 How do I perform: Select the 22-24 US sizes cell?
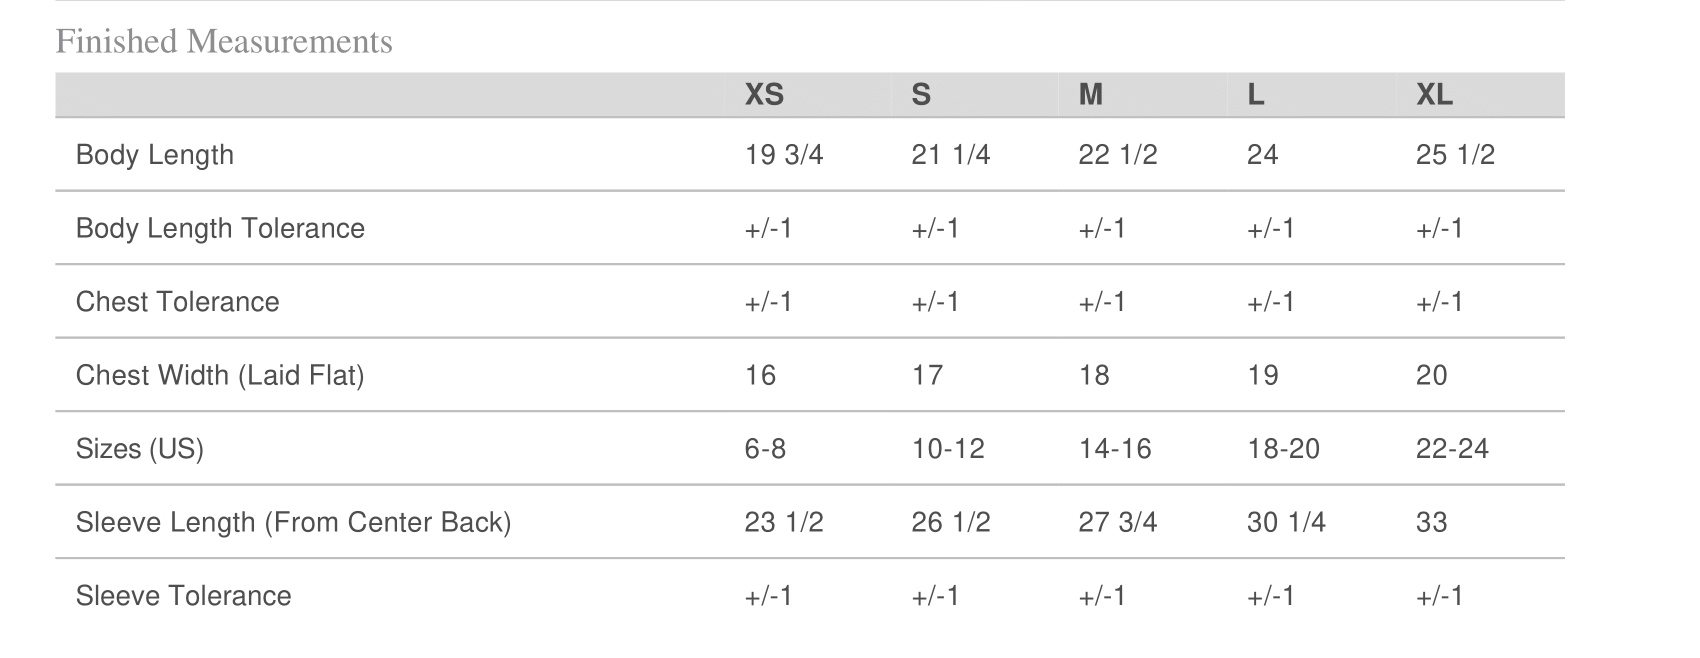click(1452, 449)
